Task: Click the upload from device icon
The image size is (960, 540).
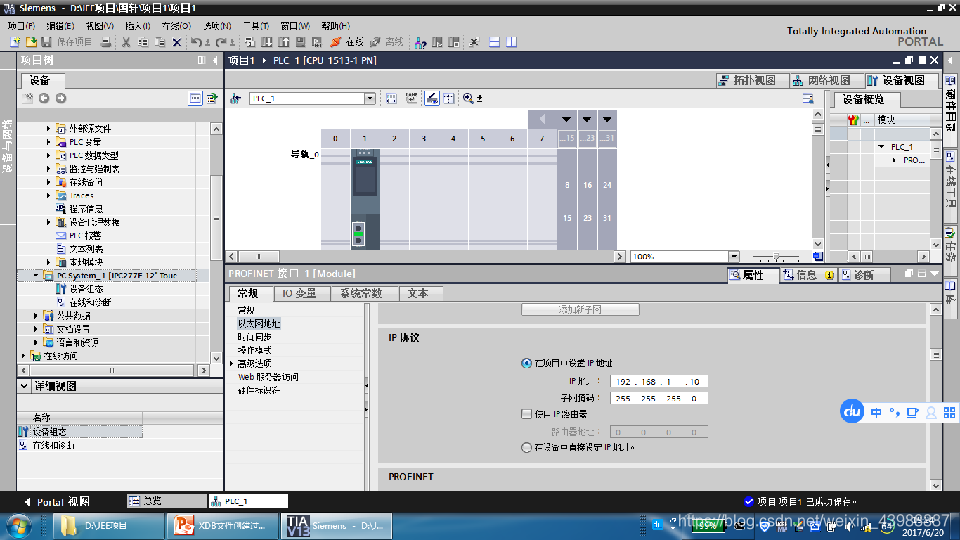Action: (284, 42)
